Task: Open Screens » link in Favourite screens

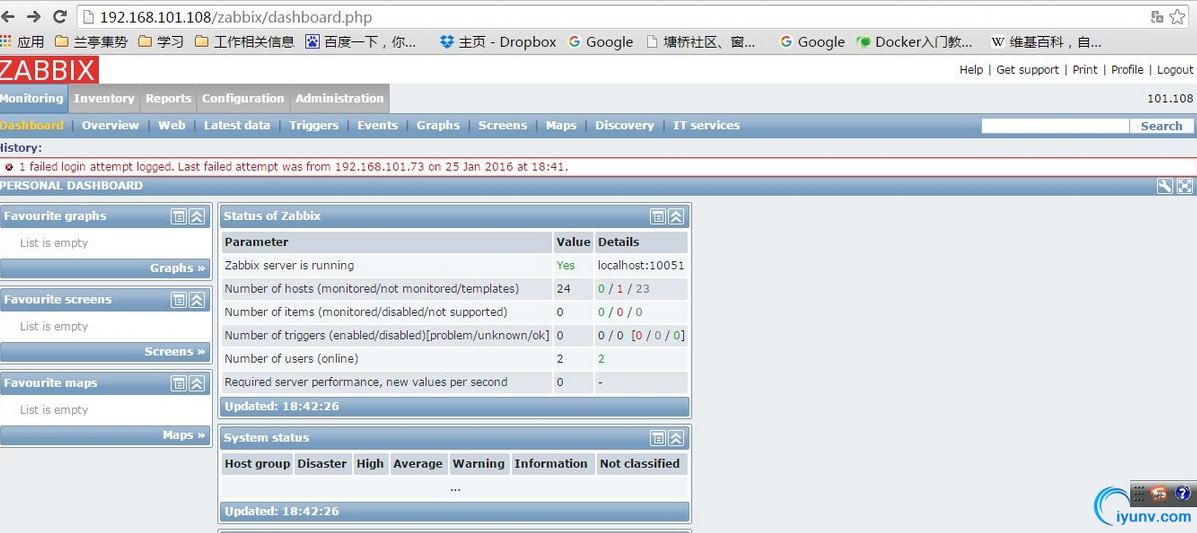Action: [x=175, y=351]
